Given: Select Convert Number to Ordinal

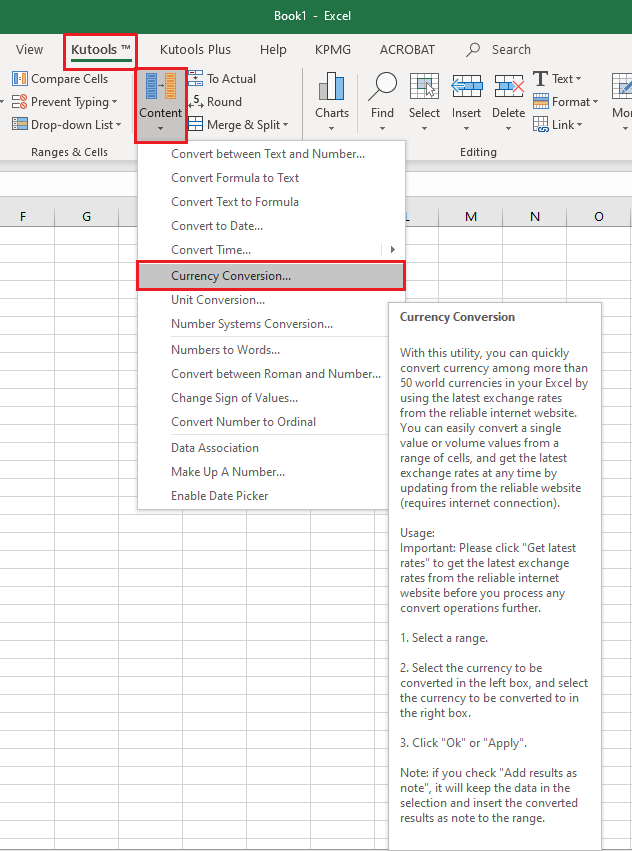Looking at the screenshot, I should coord(263,421).
